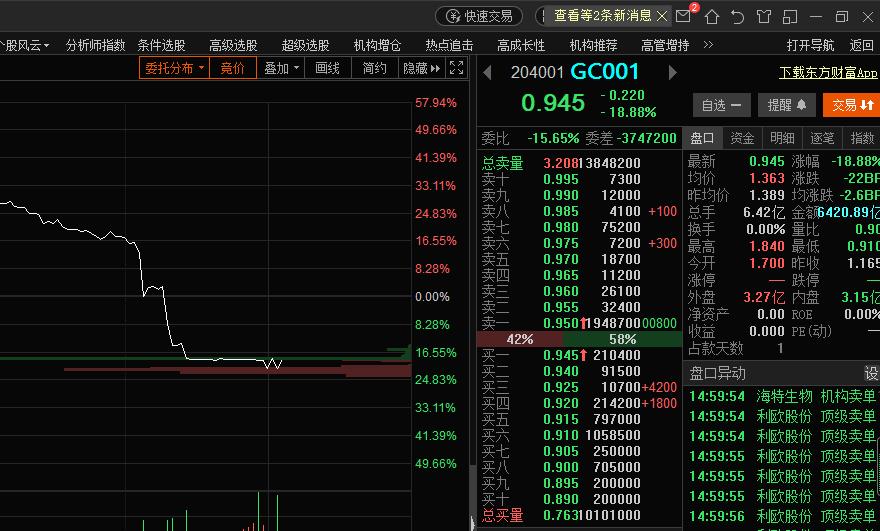
Task: Select 机构增仓 menu item
Action: click(x=377, y=45)
